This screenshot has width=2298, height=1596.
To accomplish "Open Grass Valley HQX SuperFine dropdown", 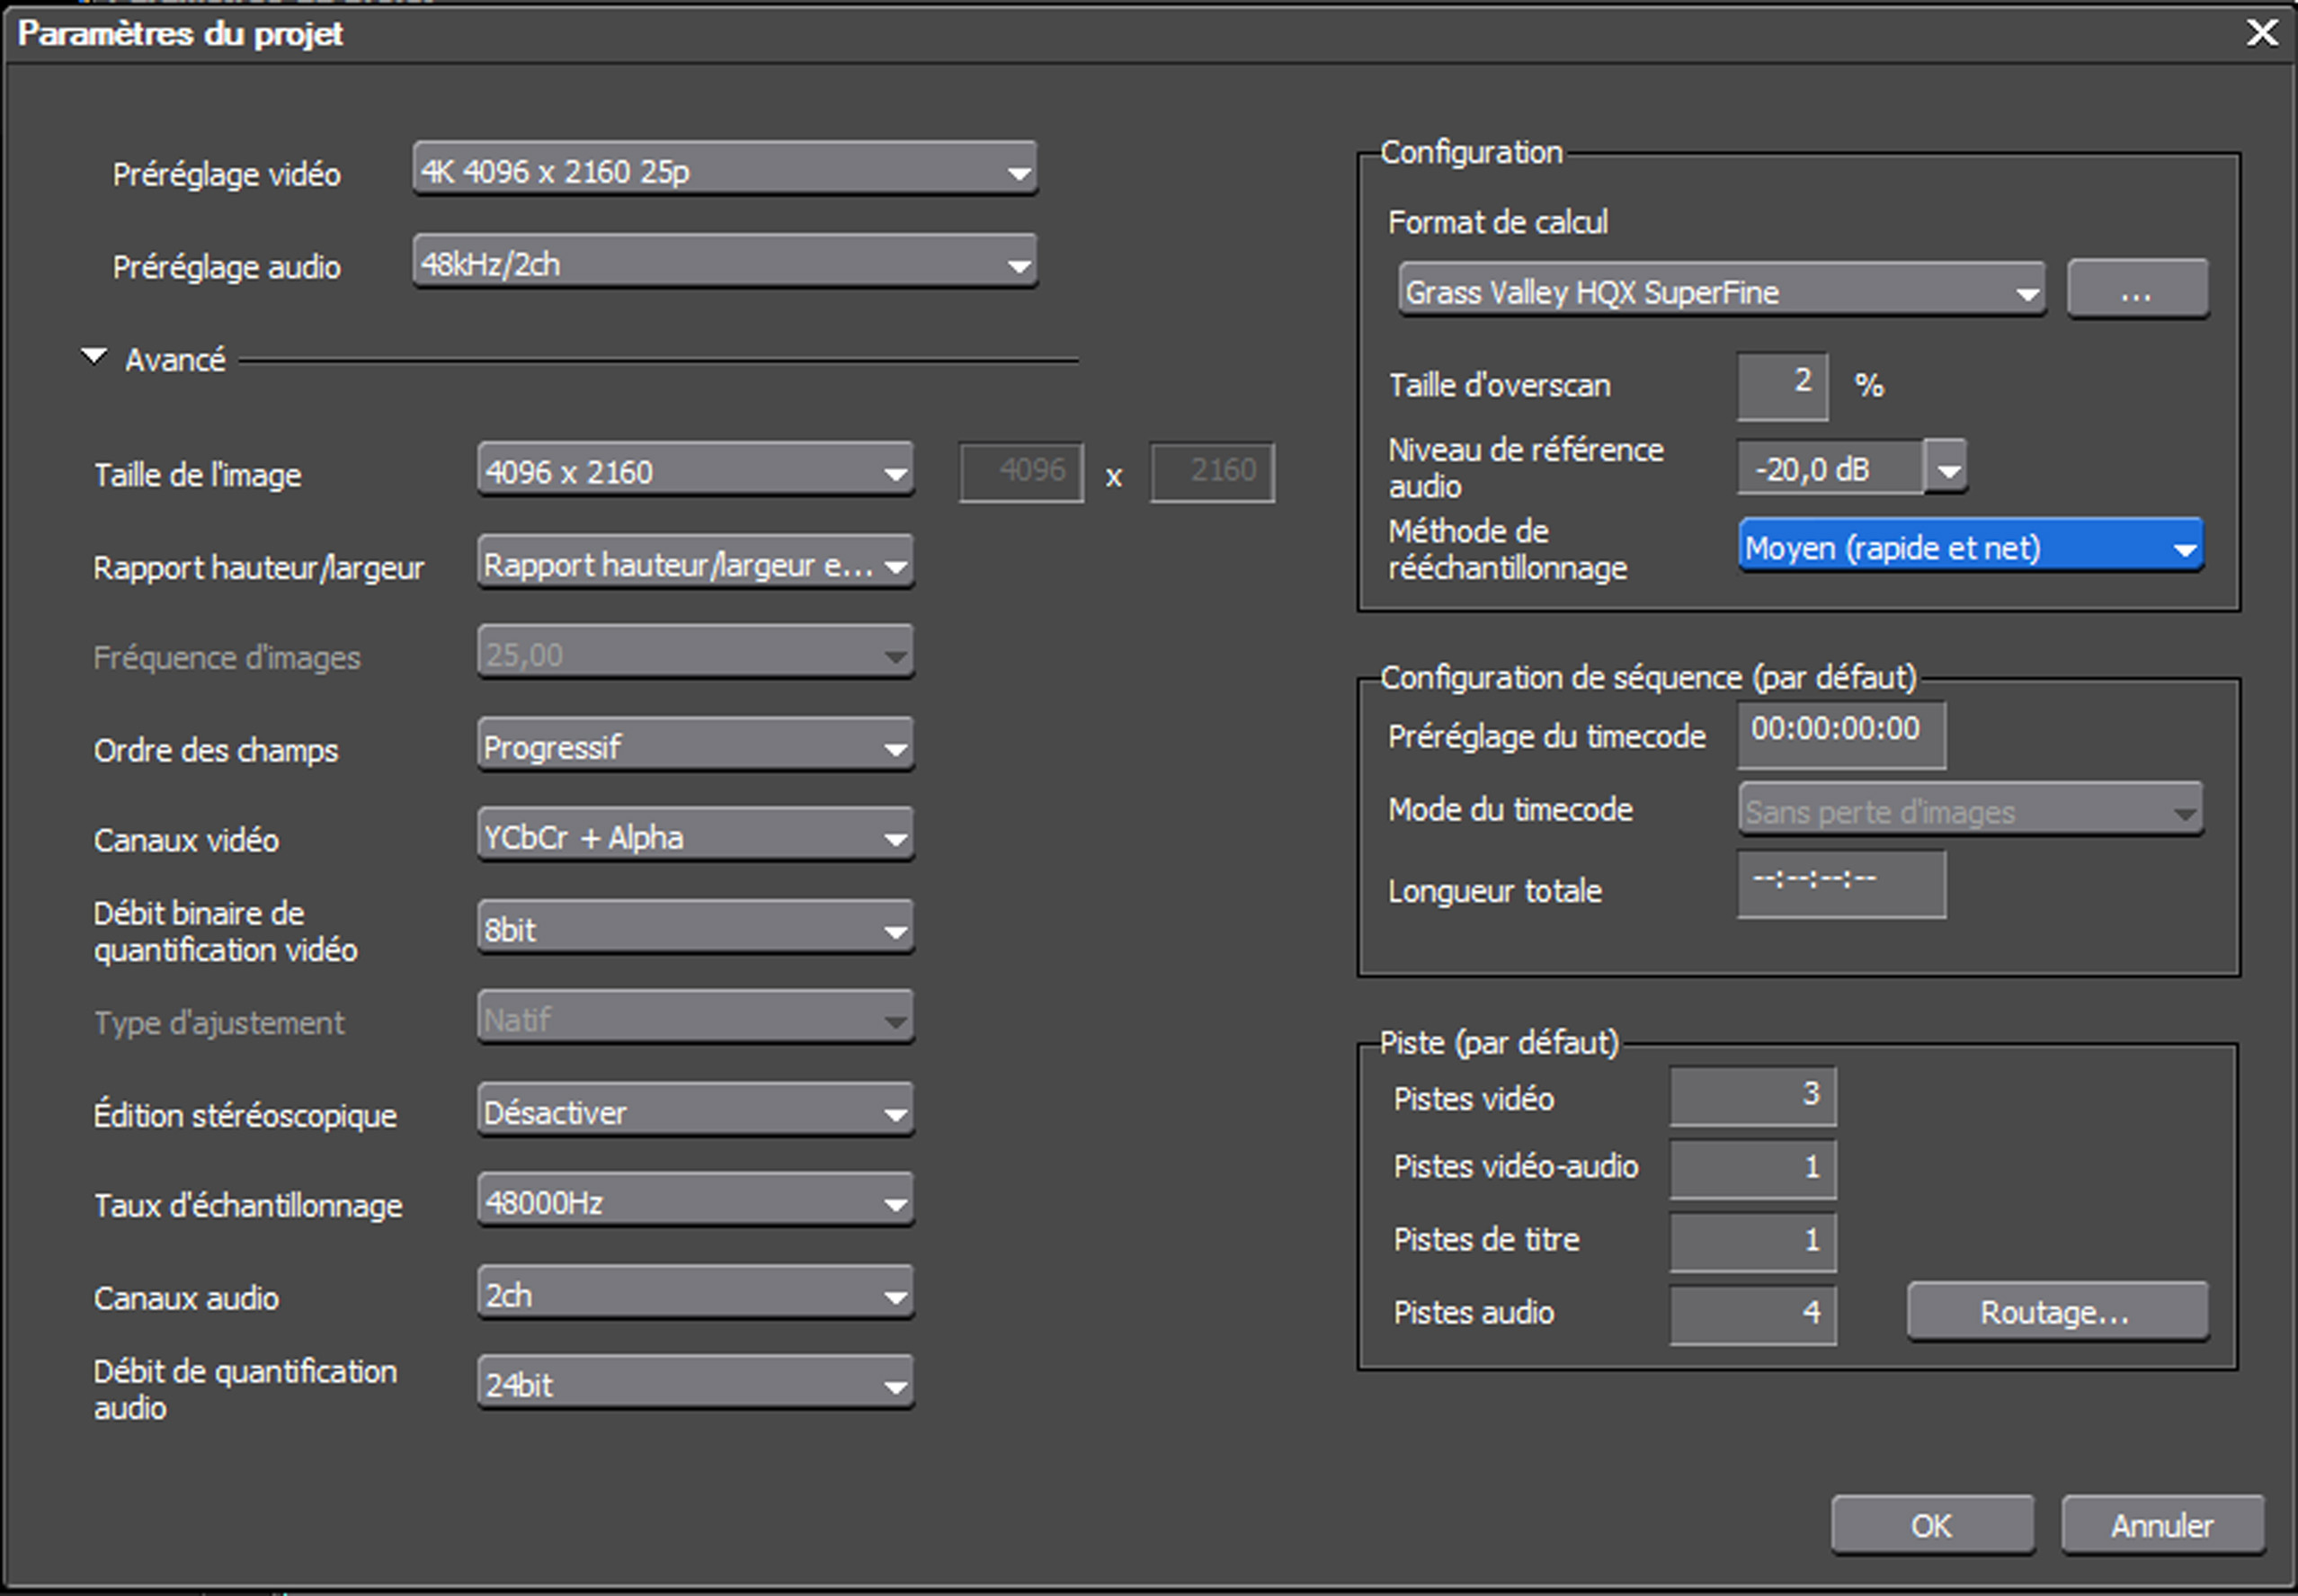I will [1720, 292].
